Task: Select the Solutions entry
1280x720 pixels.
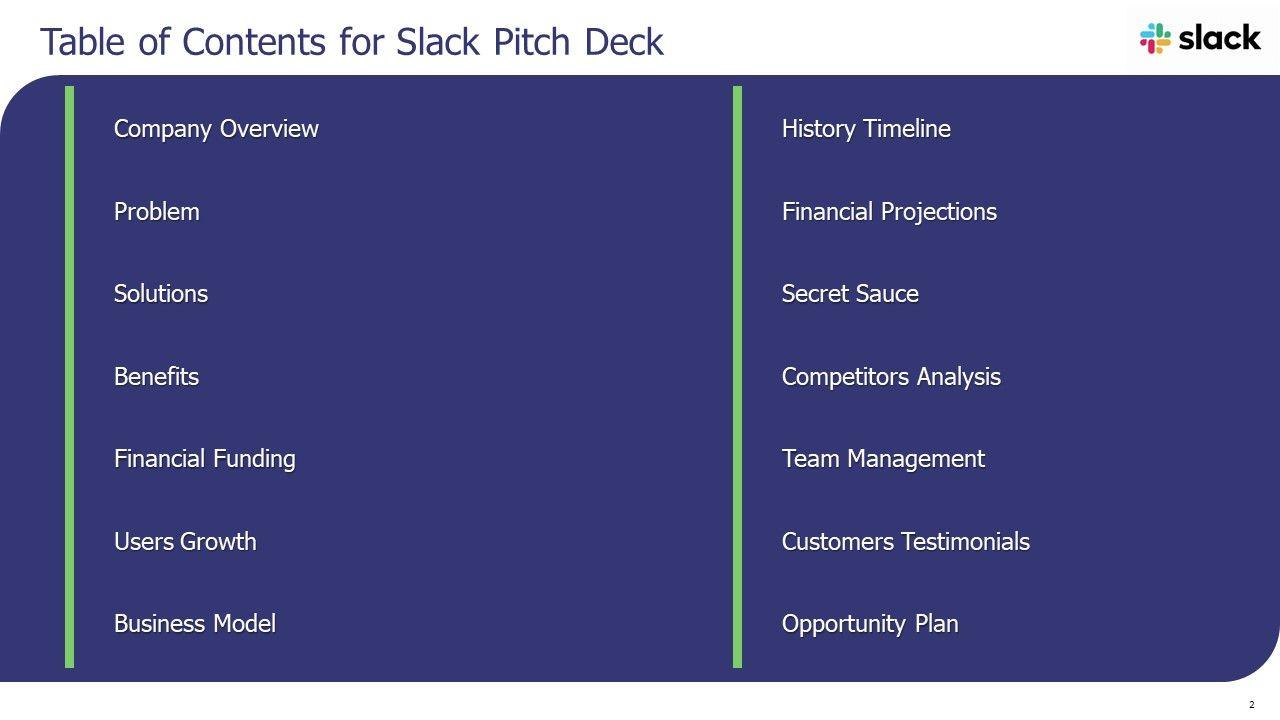Action: click(161, 294)
